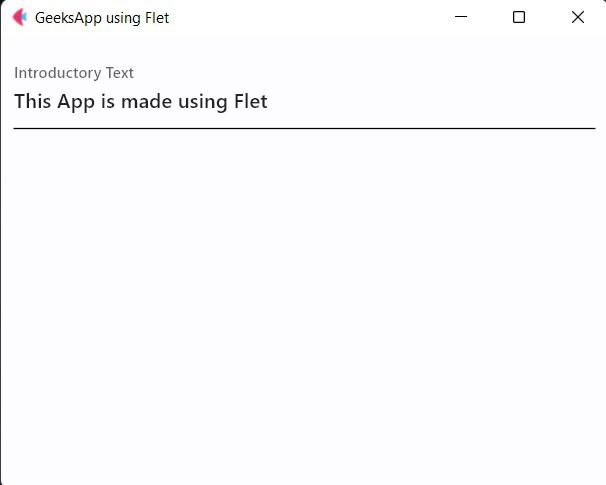Minimize the GeeksApp window
606x485 pixels.
[x=461, y=17]
